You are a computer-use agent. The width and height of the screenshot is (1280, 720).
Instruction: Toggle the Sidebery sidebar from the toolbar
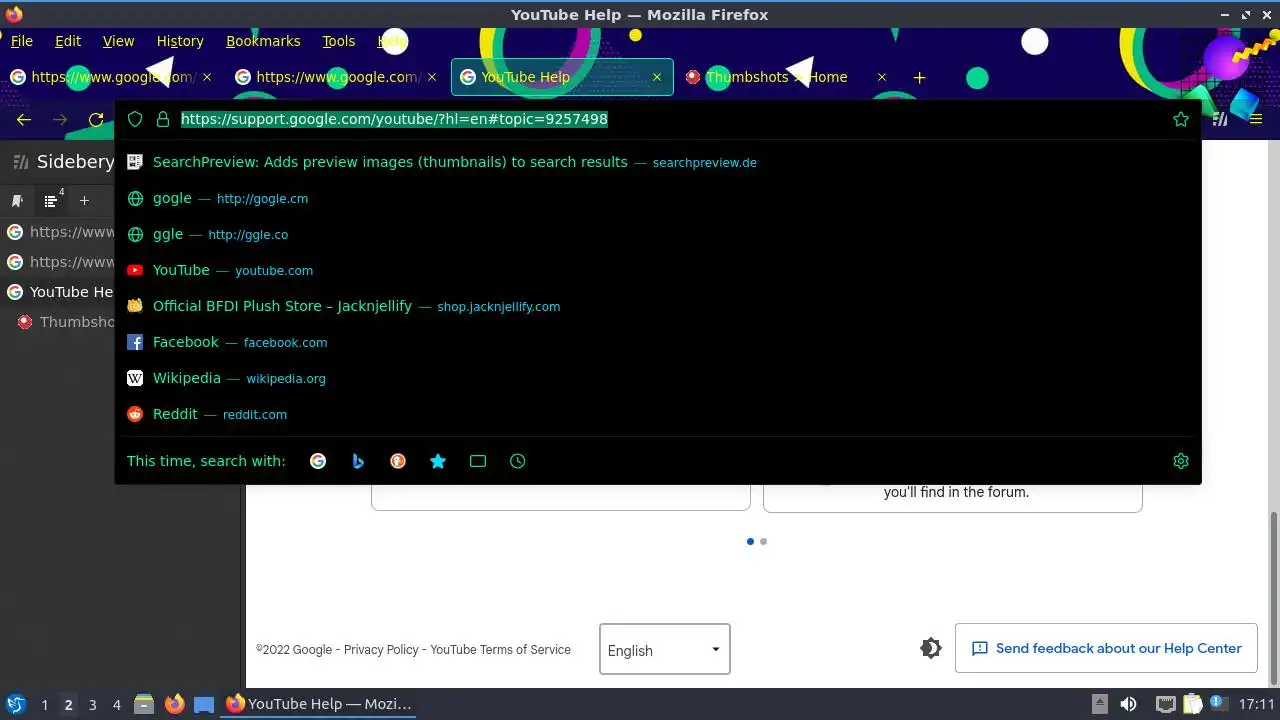[1220, 119]
